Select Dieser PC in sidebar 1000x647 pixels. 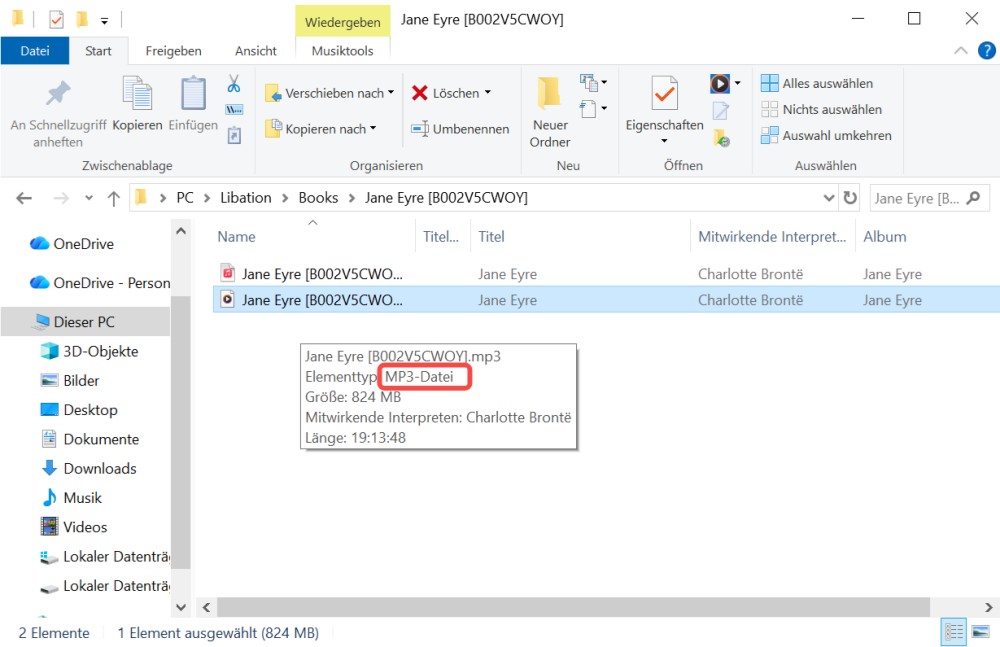pyautogui.click(x=84, y=322)
